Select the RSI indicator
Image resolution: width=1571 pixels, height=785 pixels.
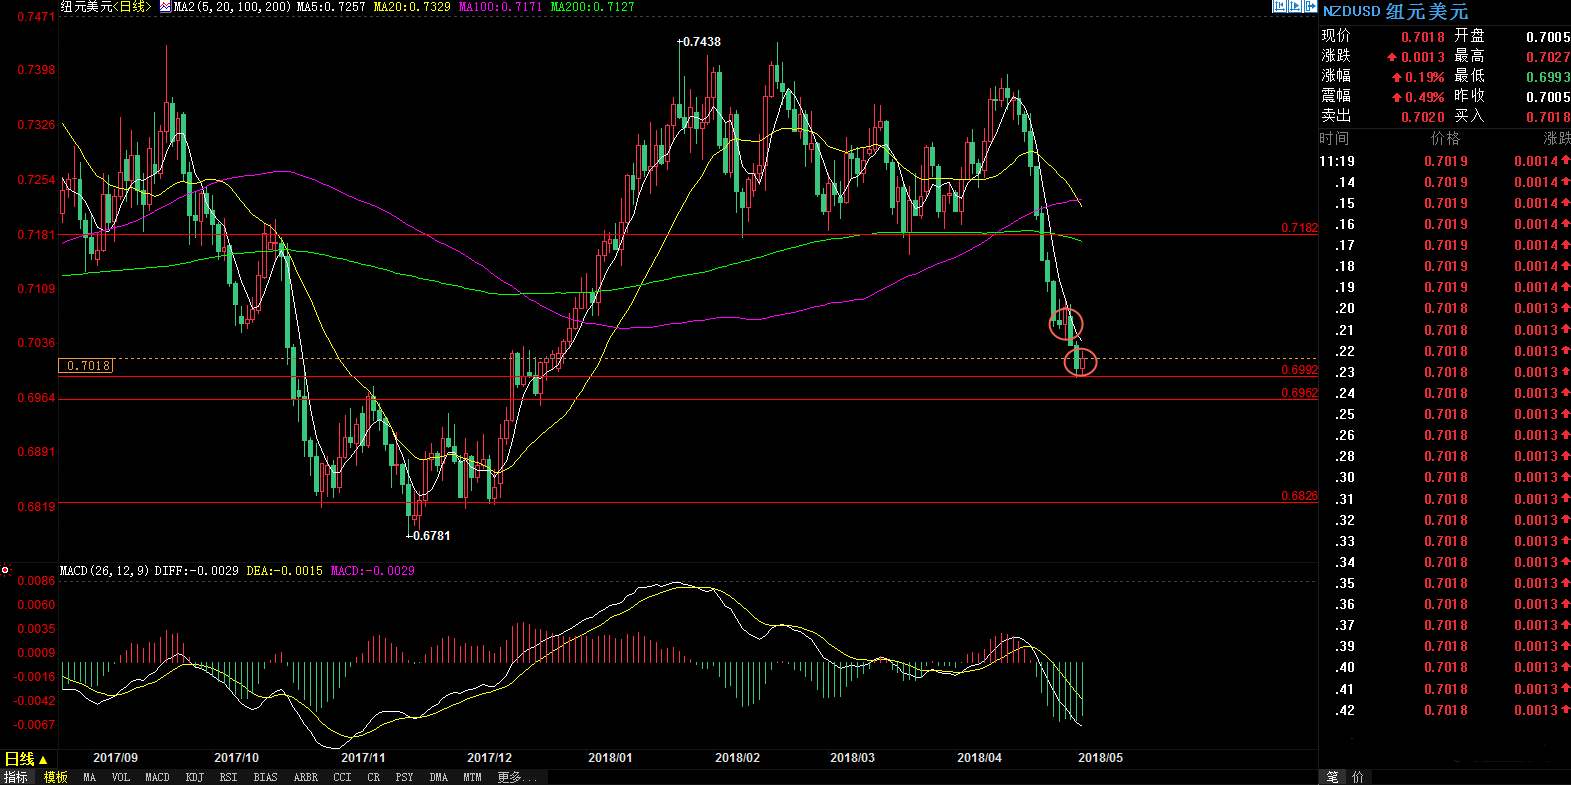coord(229,777)
